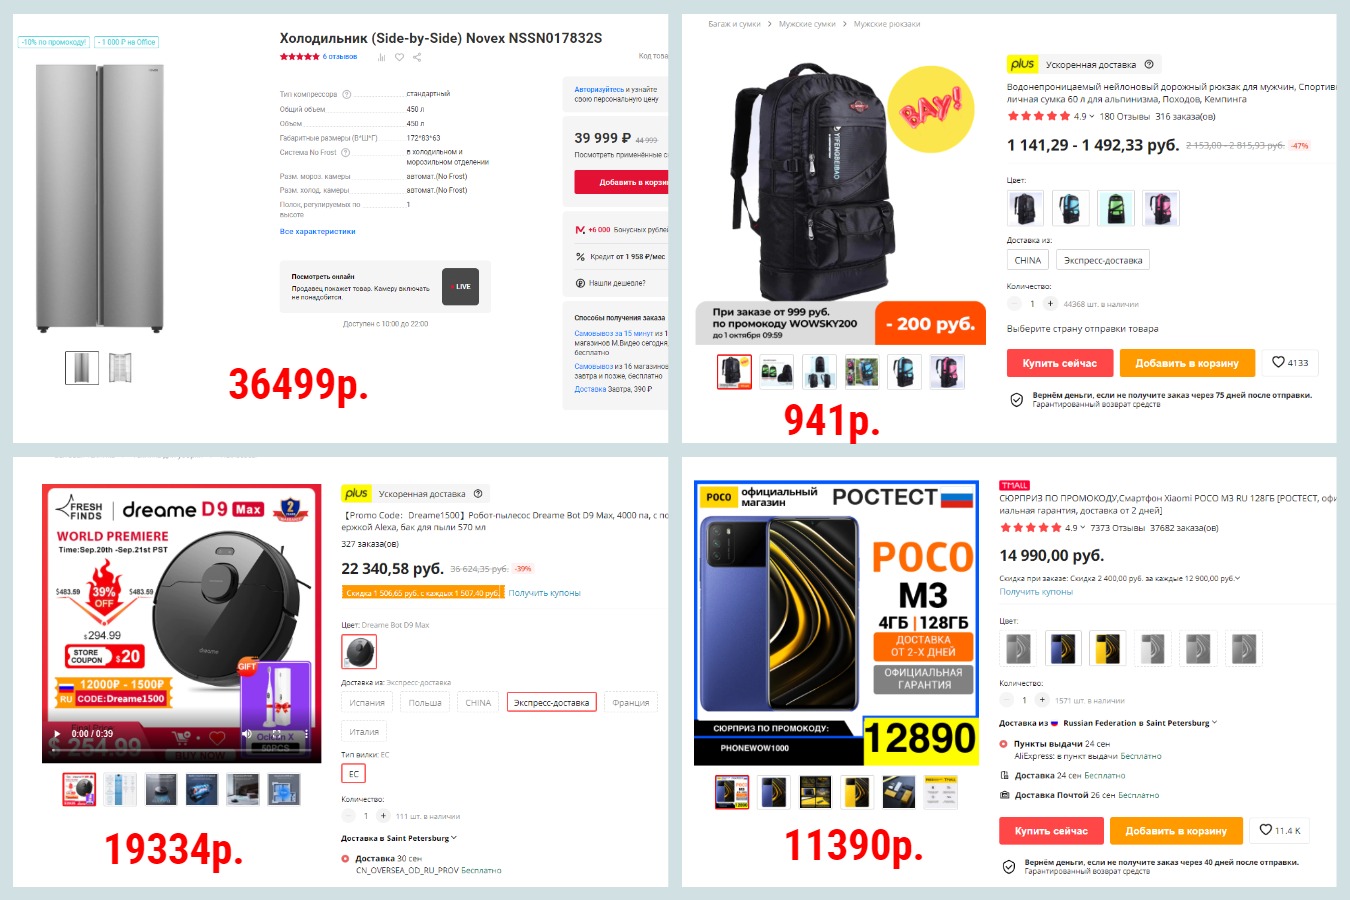Play the Dreame D9 Max video
Image resolution: width=1350 pixels, height=900 pixels.
[x=57, y=734]
